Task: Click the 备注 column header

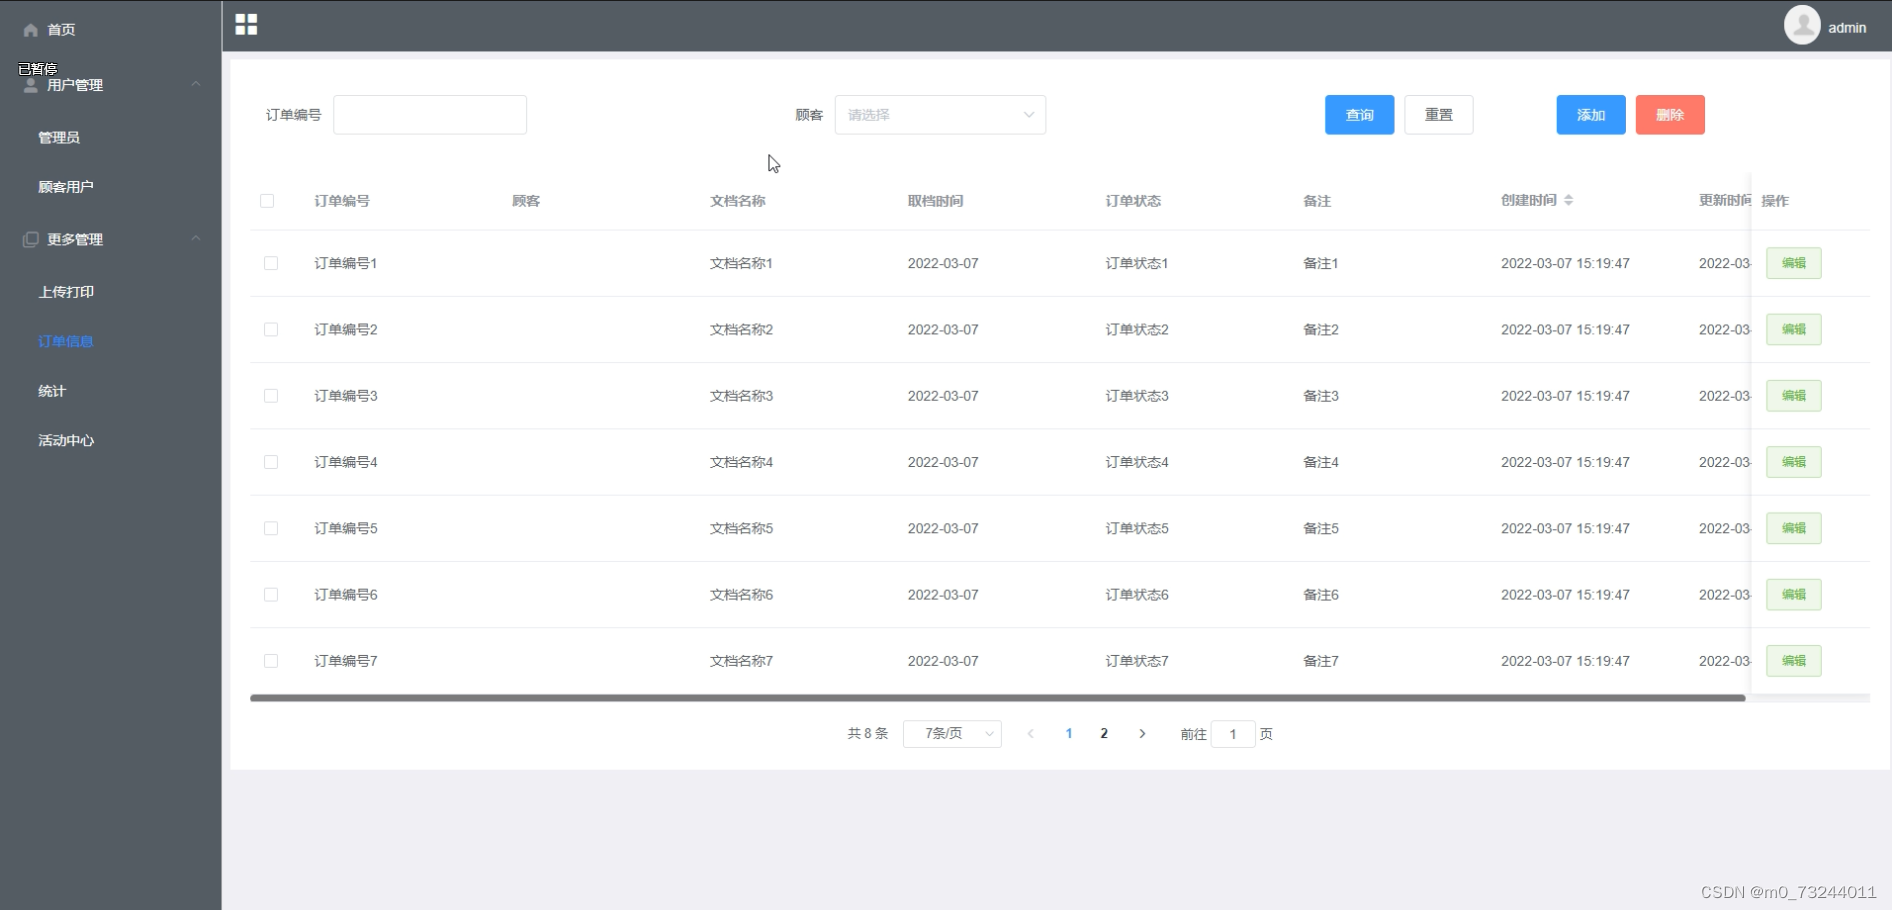Action: 1317,201
